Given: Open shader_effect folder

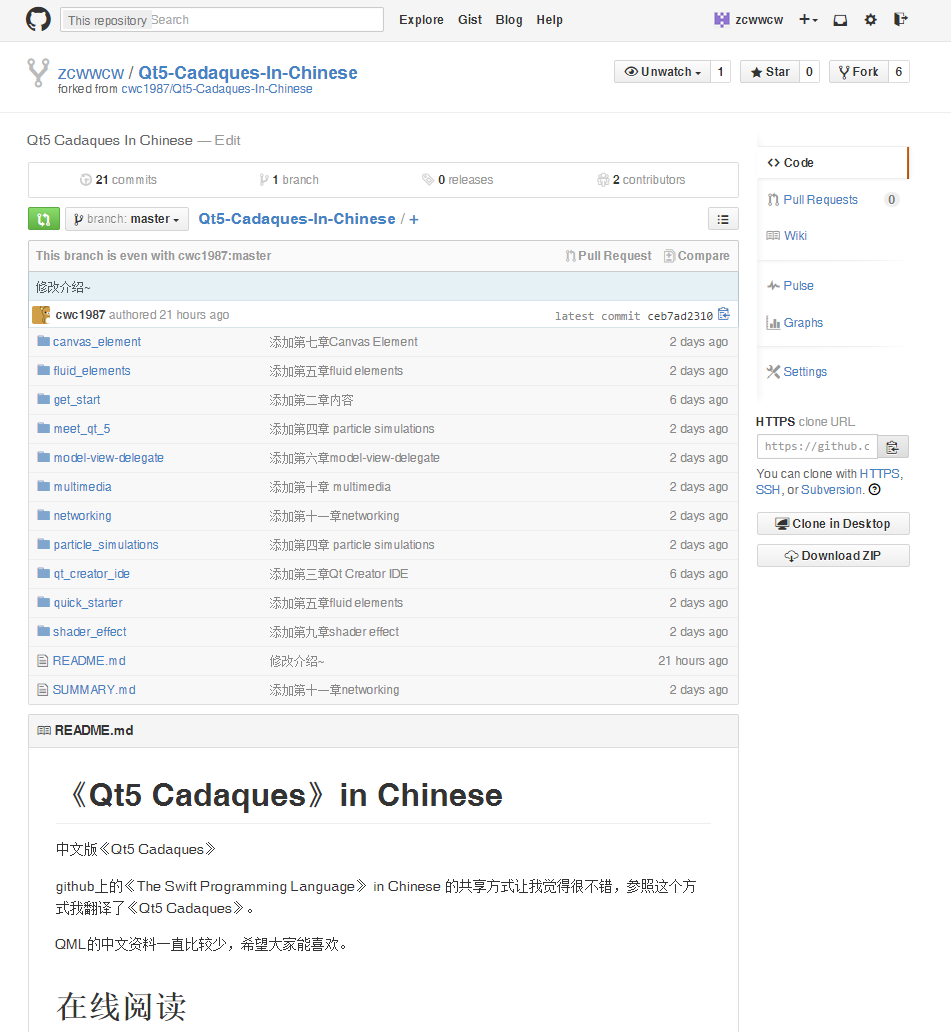Looking at the screenshot, I should coord(90,631).
